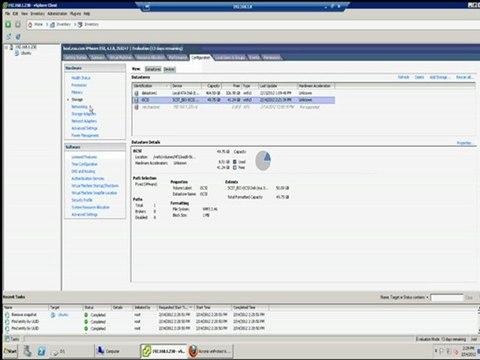Switch view to Devices
The height and width of the screenshot is (360, 480).
point(169,69)
